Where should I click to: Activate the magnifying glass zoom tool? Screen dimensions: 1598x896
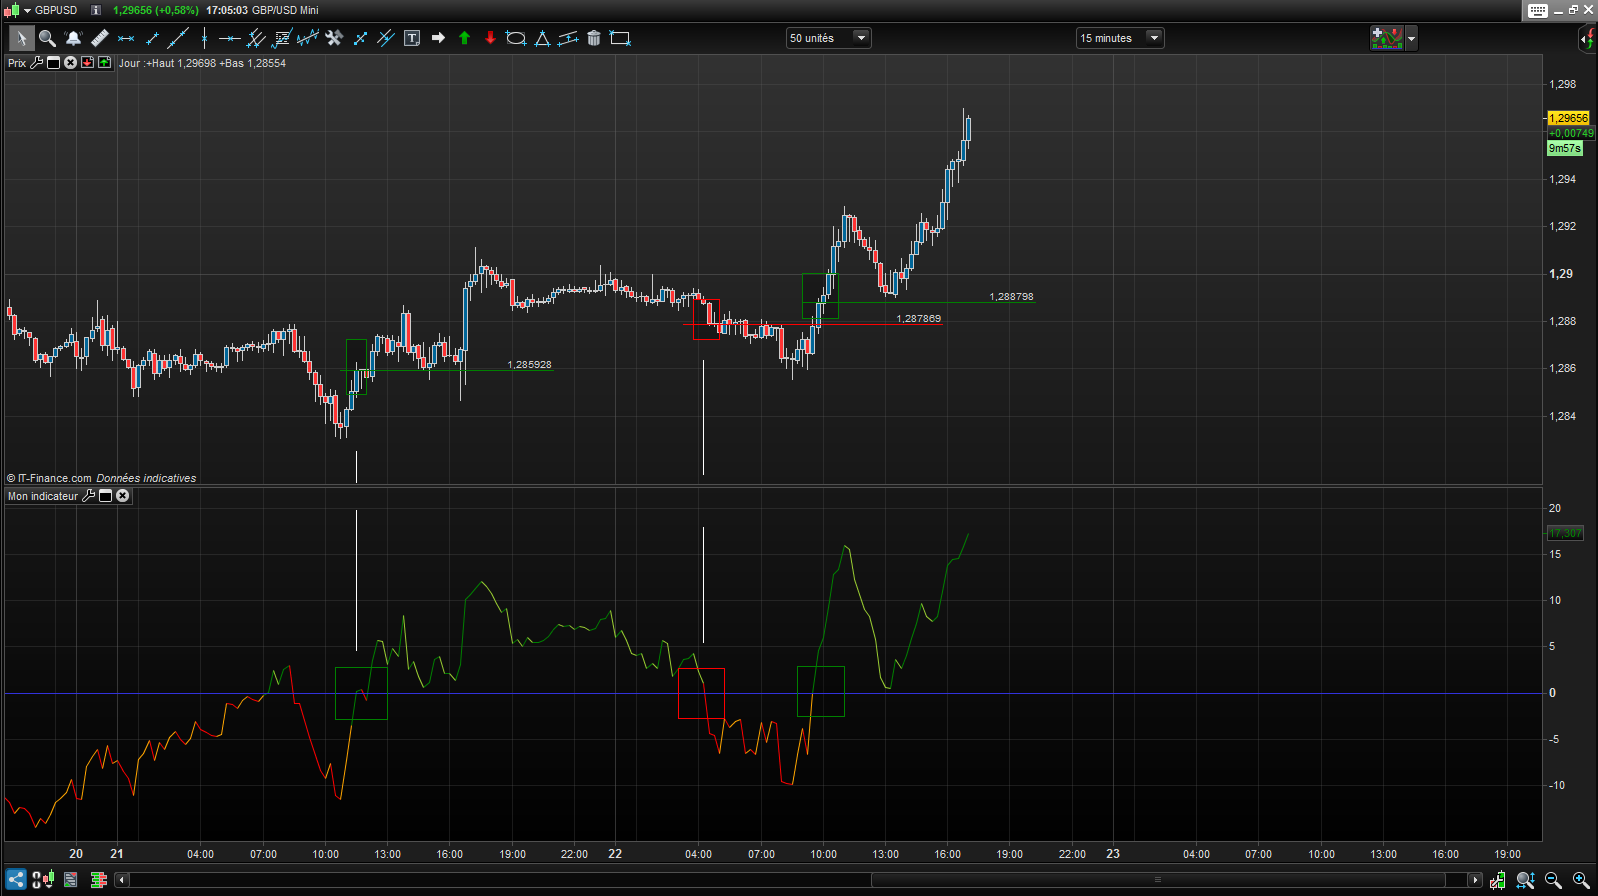47,38
